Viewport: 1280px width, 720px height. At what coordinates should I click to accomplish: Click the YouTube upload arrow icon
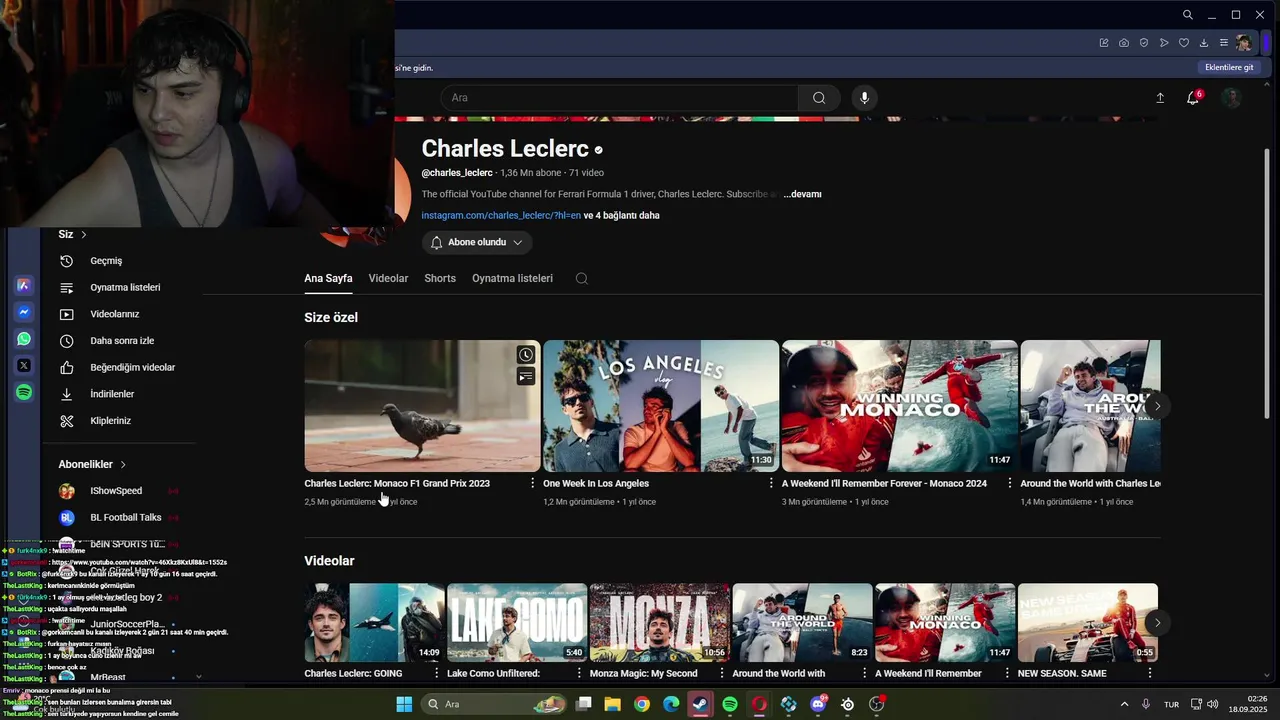point(1160,97)
